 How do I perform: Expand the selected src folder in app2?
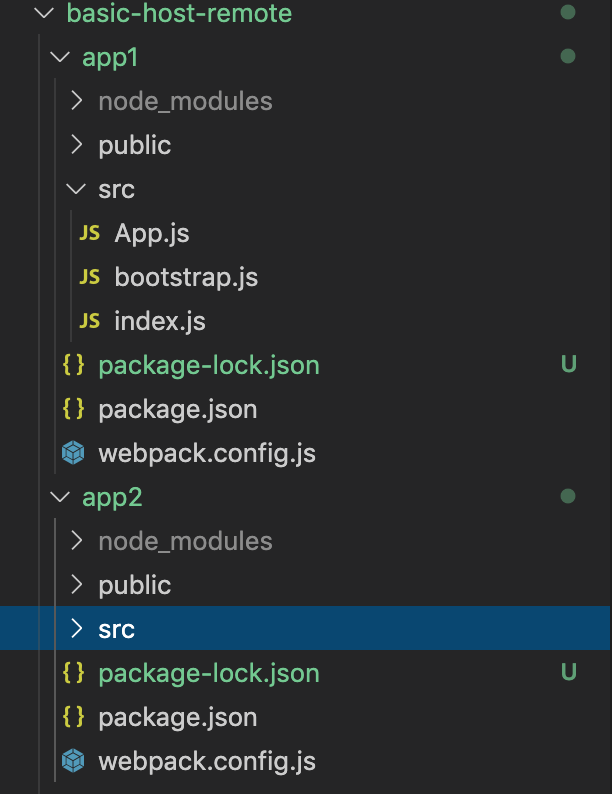point(76,630)
